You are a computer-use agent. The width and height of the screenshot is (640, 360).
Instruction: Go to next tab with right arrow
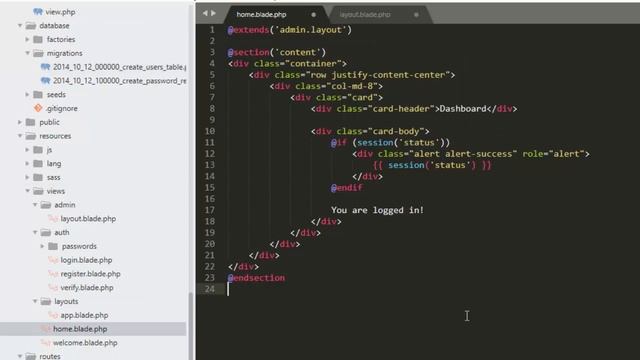click(x=213, y=13)
